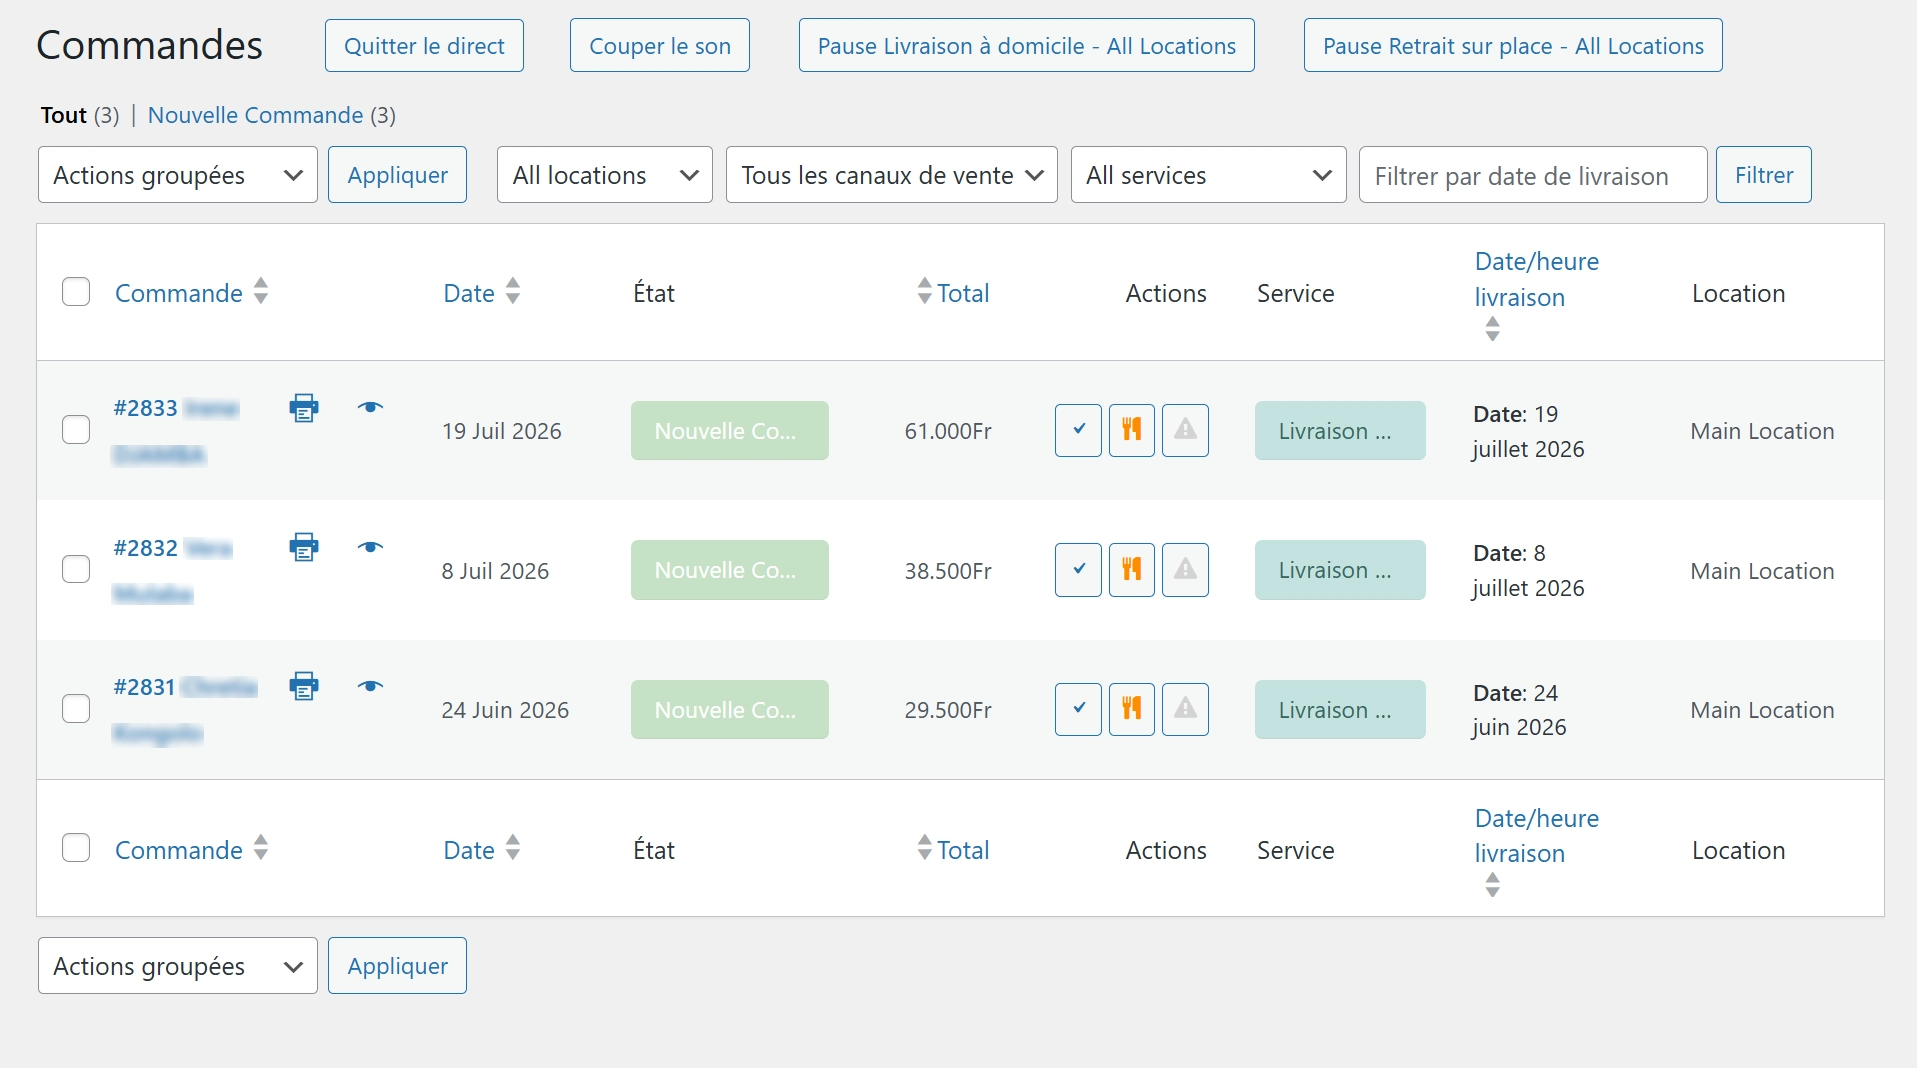This screenshot has height=1068, width=1917.
Task: Print order #2831 with printer icon
Action: click(x=304, y=687)
